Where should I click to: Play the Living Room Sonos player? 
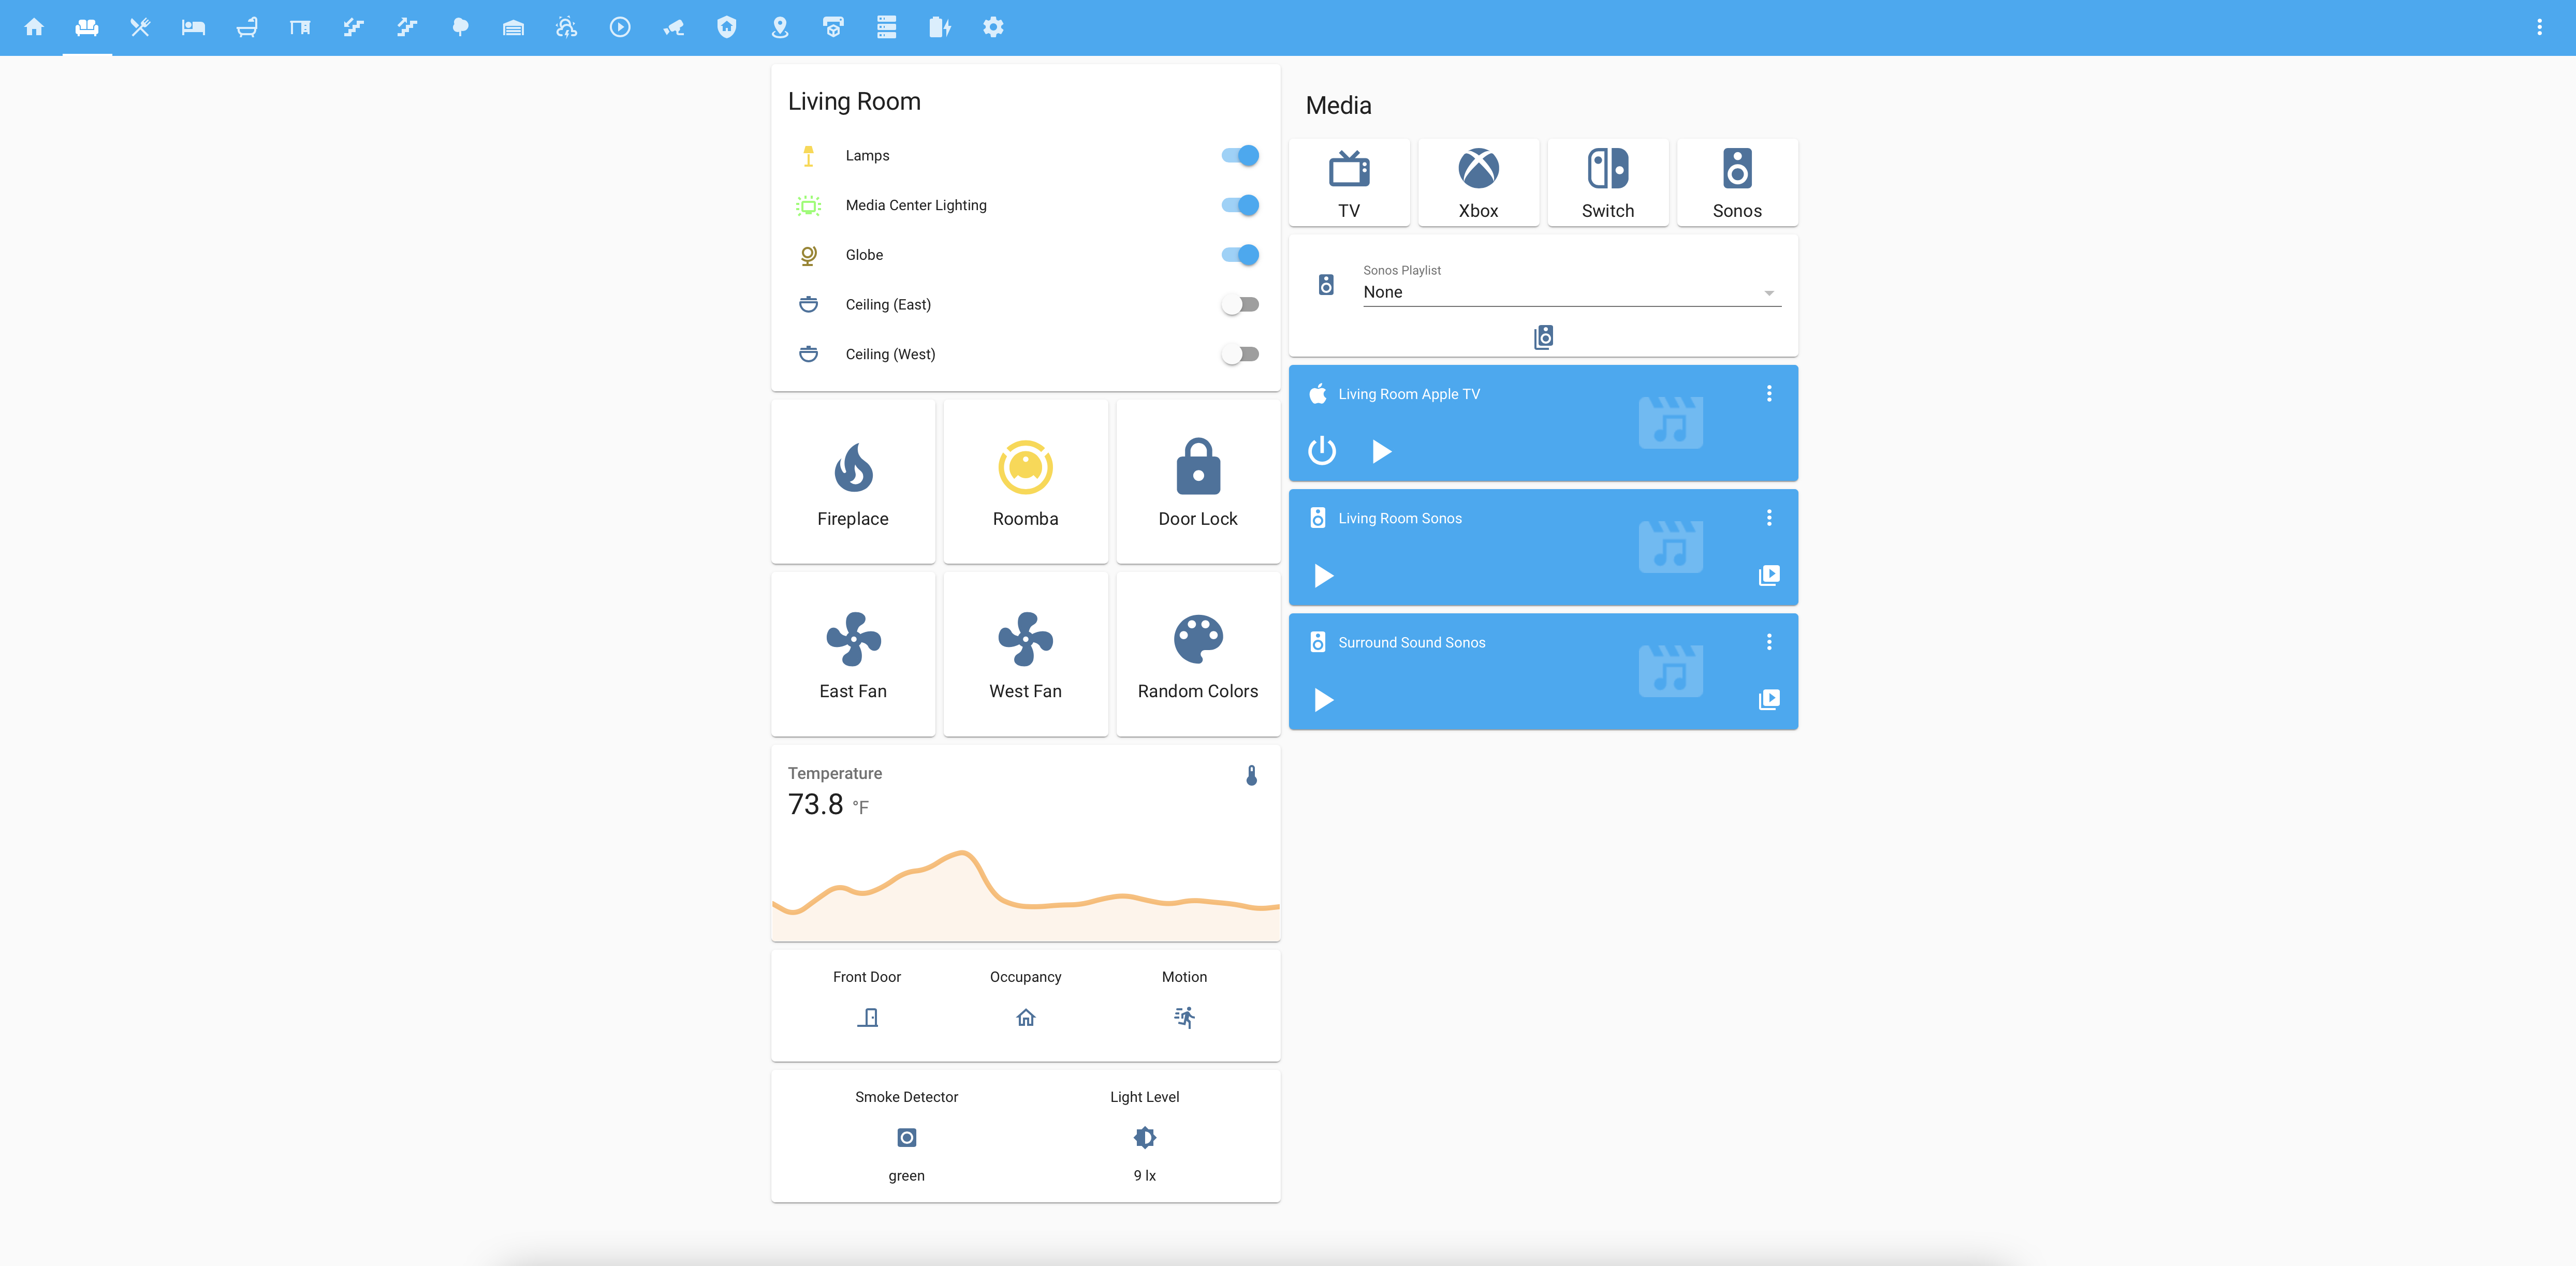1323,576
